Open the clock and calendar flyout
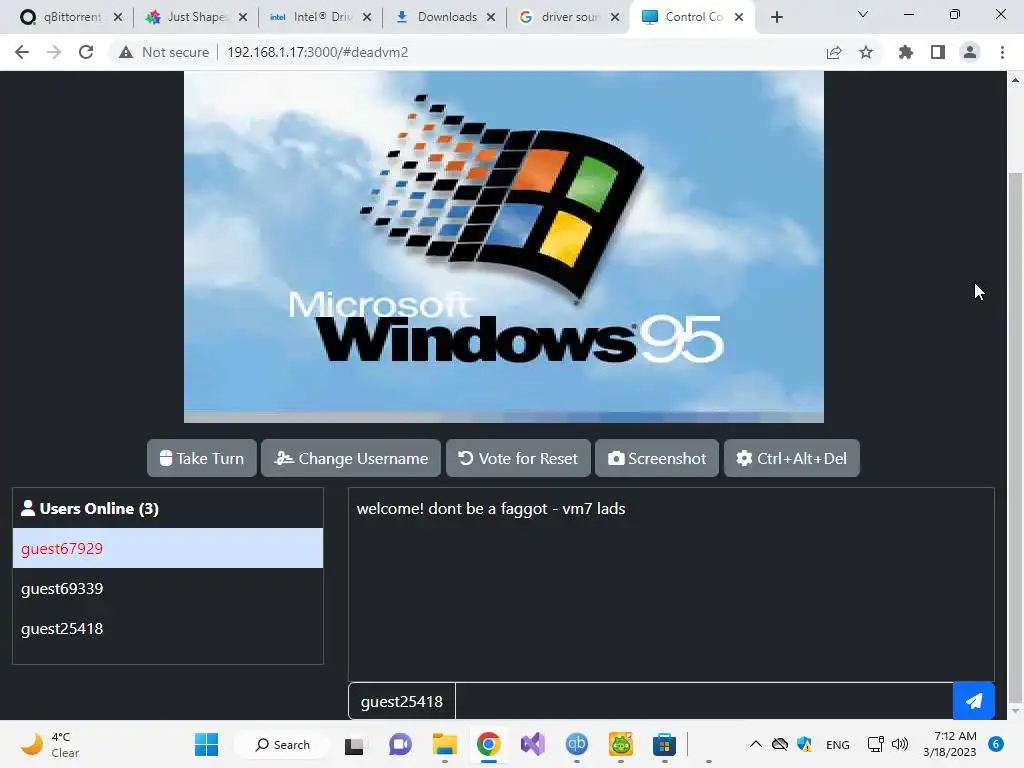This screenshot has width=1024, height=768. (x=950, y=744)
